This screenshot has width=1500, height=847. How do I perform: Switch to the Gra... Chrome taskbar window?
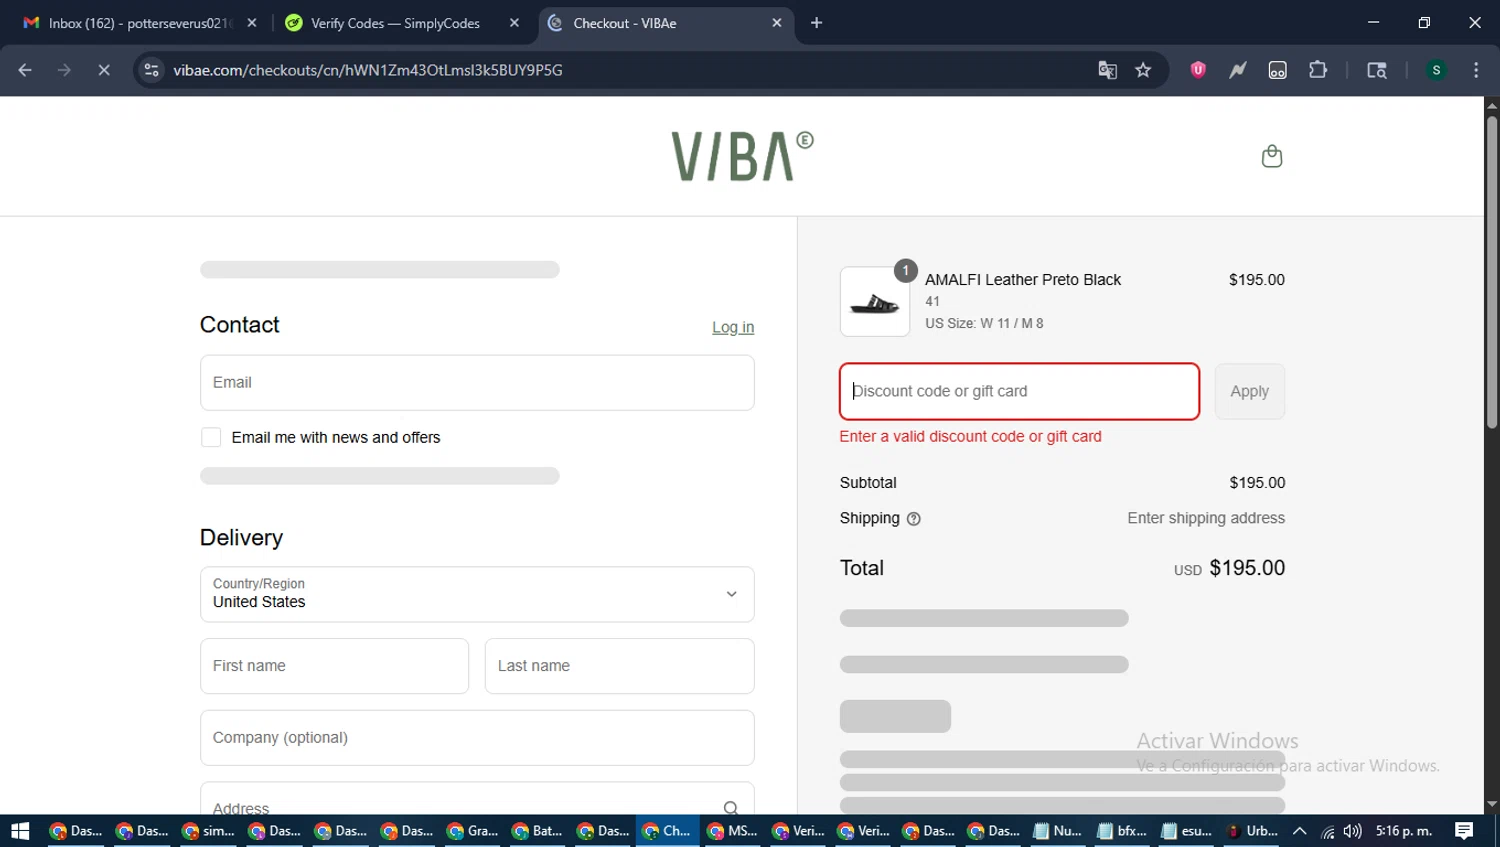(x=473, y=831)
